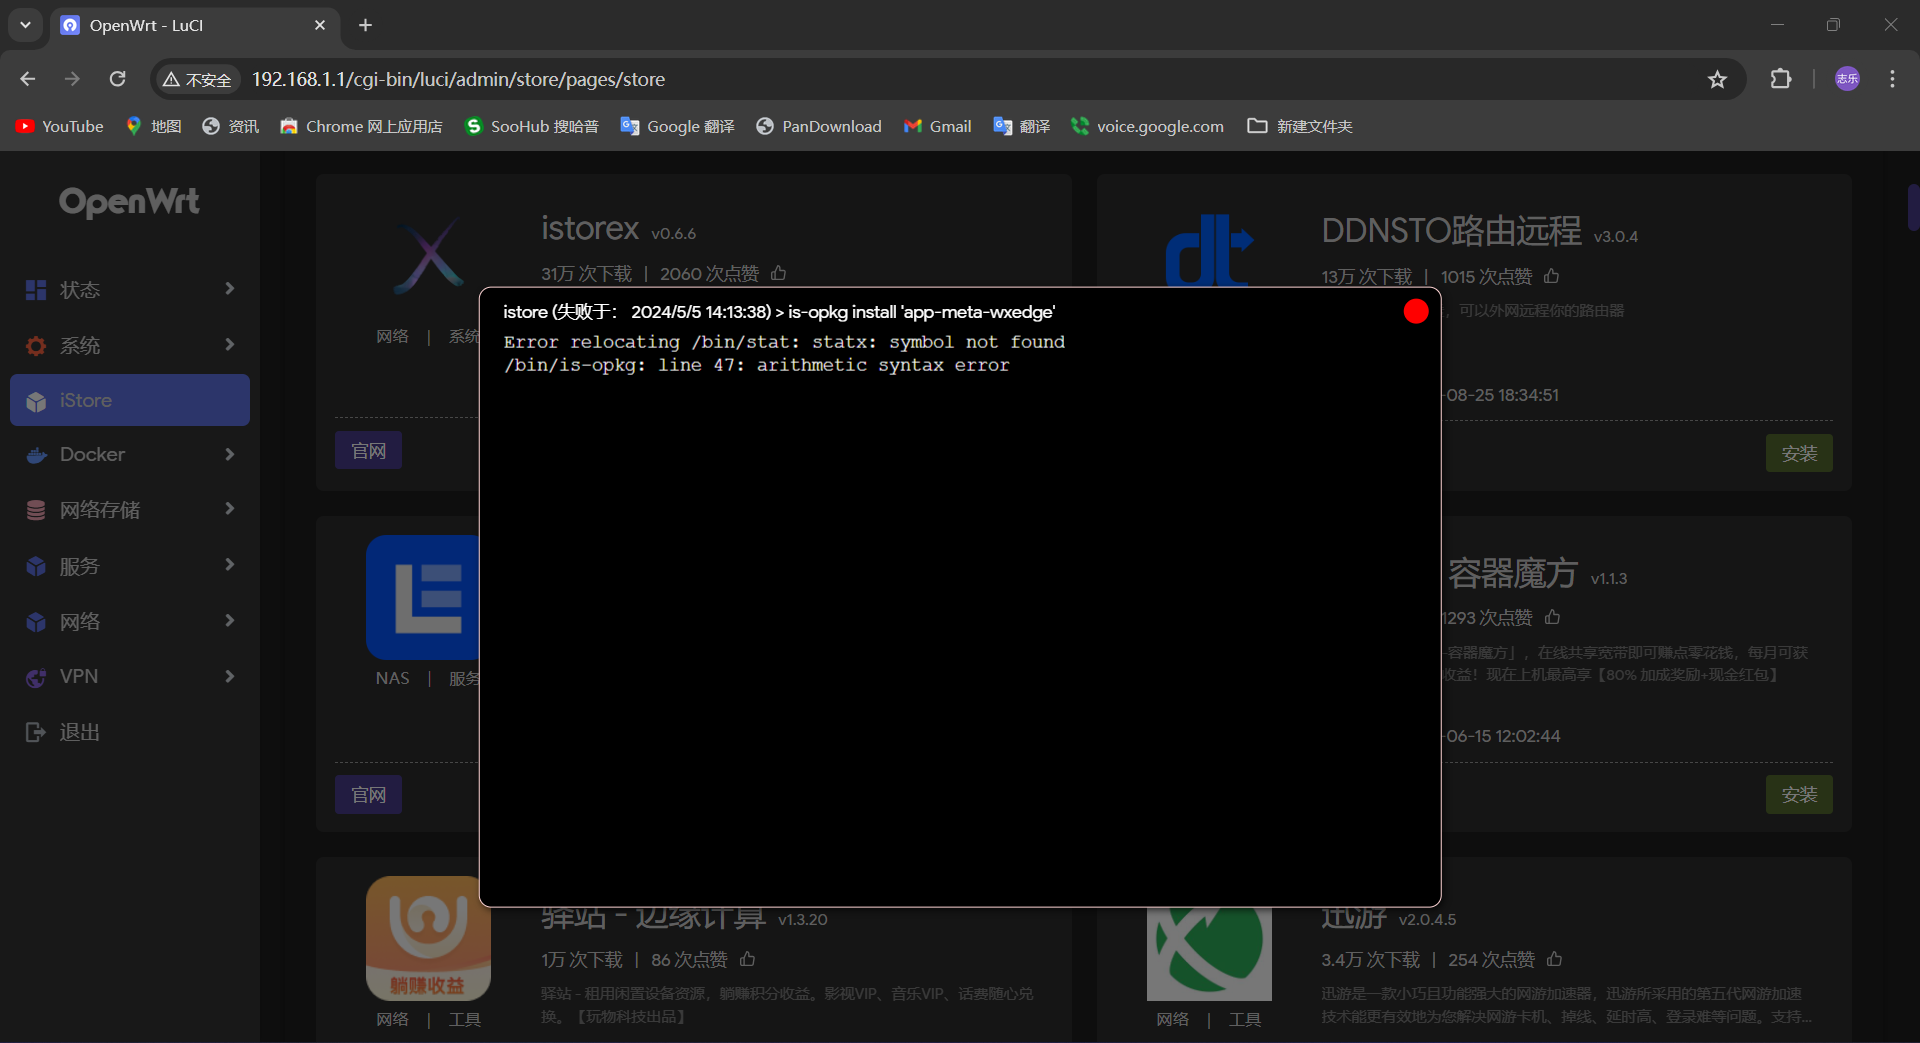Click 退出 to log out
This screenshot has width=1920, height=1043.
point(79,732)
